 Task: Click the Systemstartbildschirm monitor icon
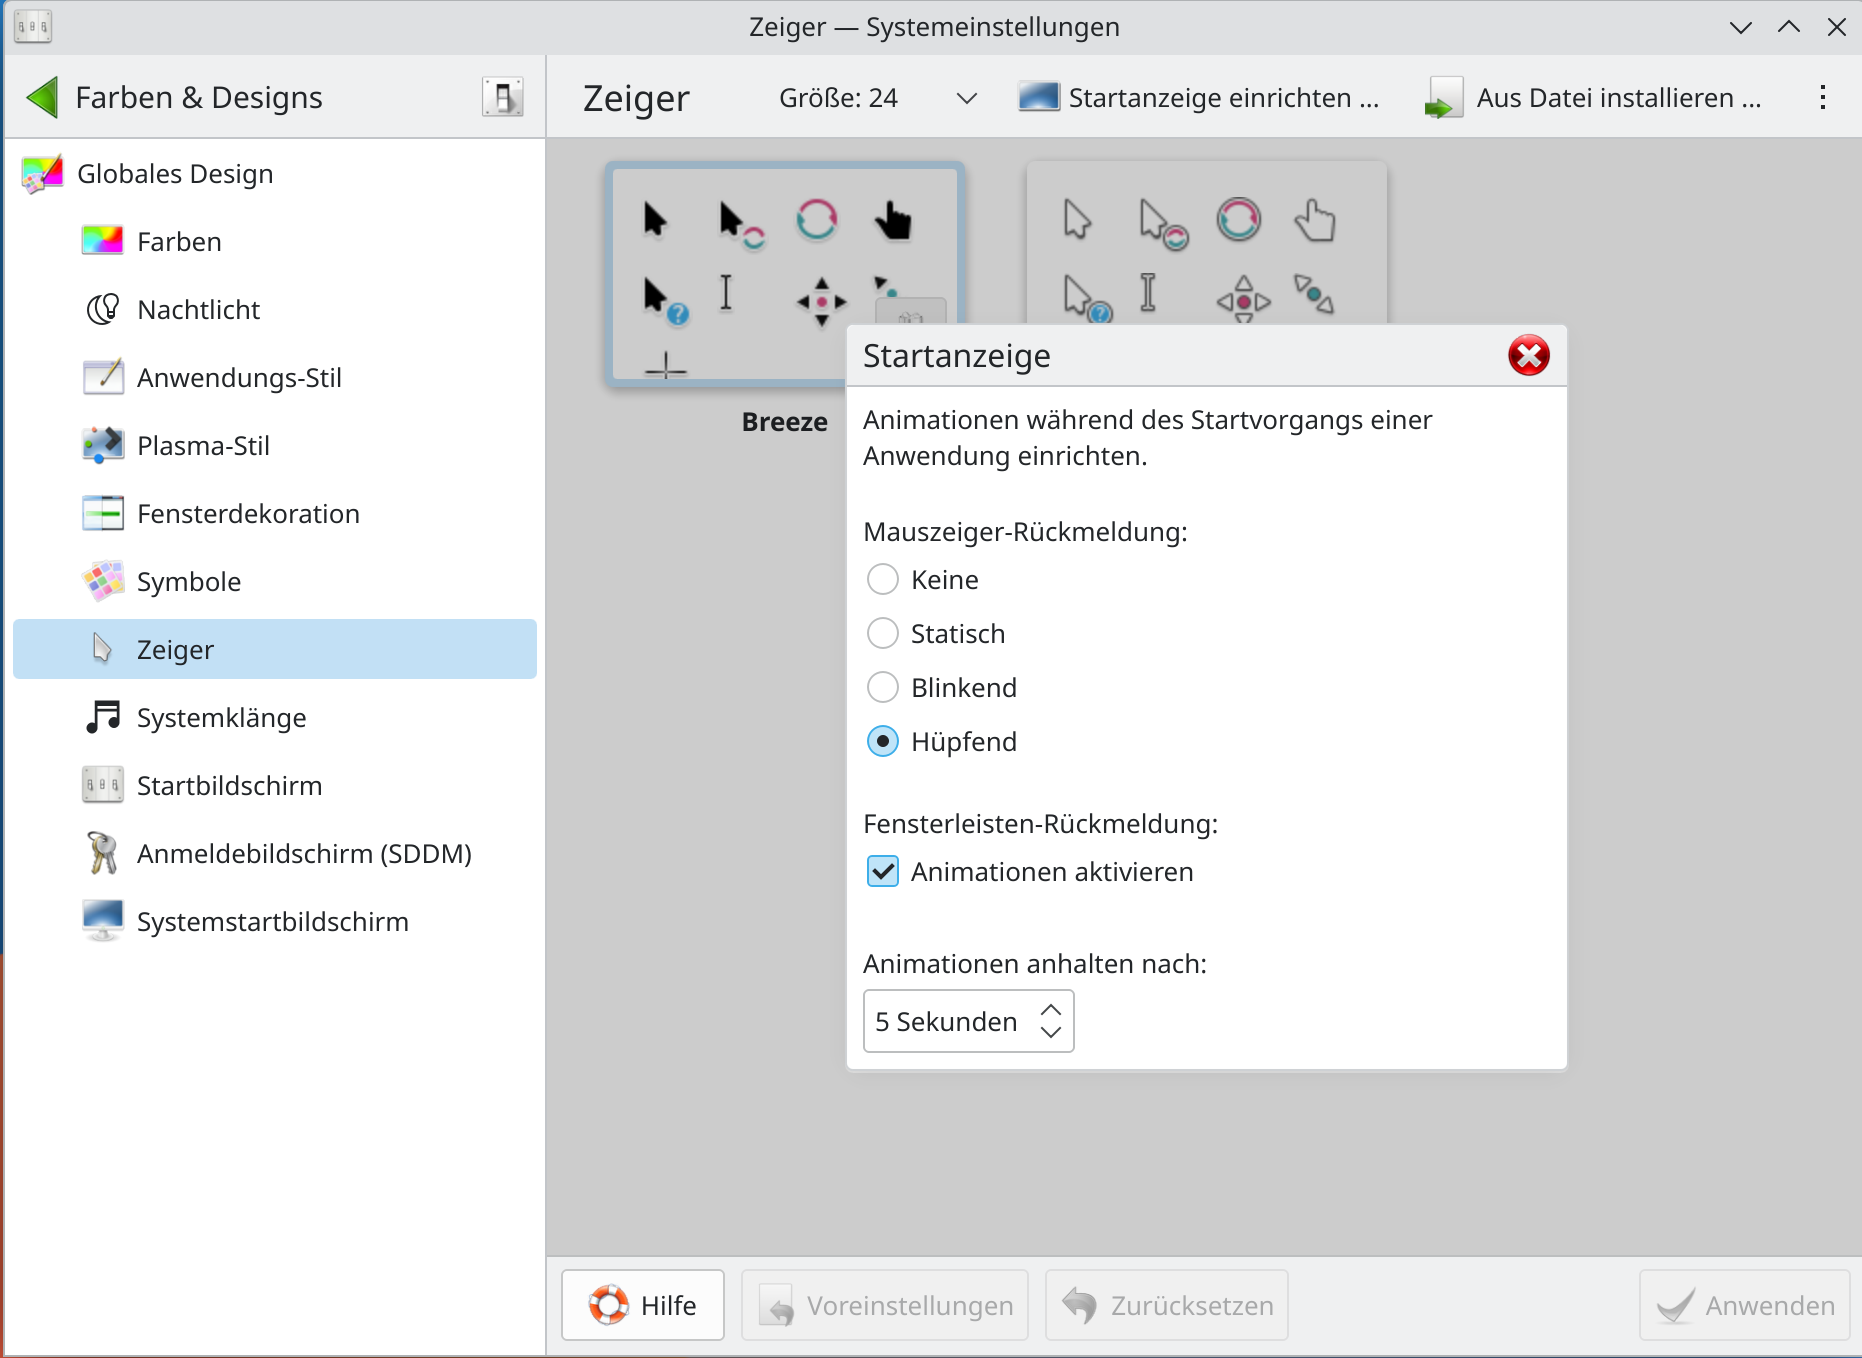click(x=102, y=922)
